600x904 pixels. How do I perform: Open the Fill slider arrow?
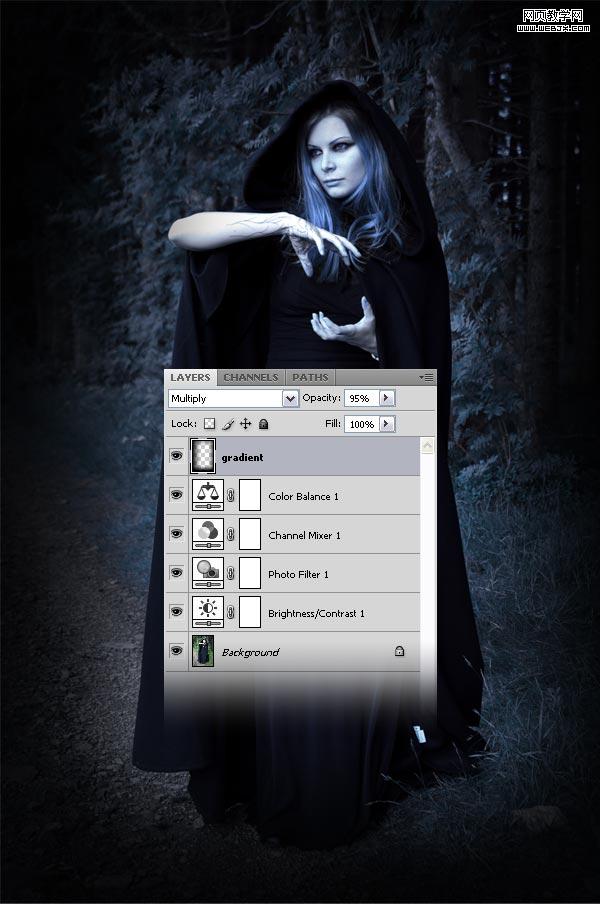tap(386, 424)
